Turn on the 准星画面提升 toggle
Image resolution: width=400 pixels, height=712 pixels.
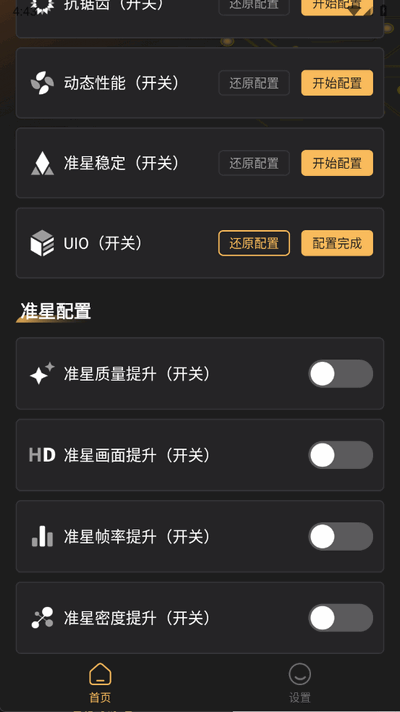pos(341,455)
